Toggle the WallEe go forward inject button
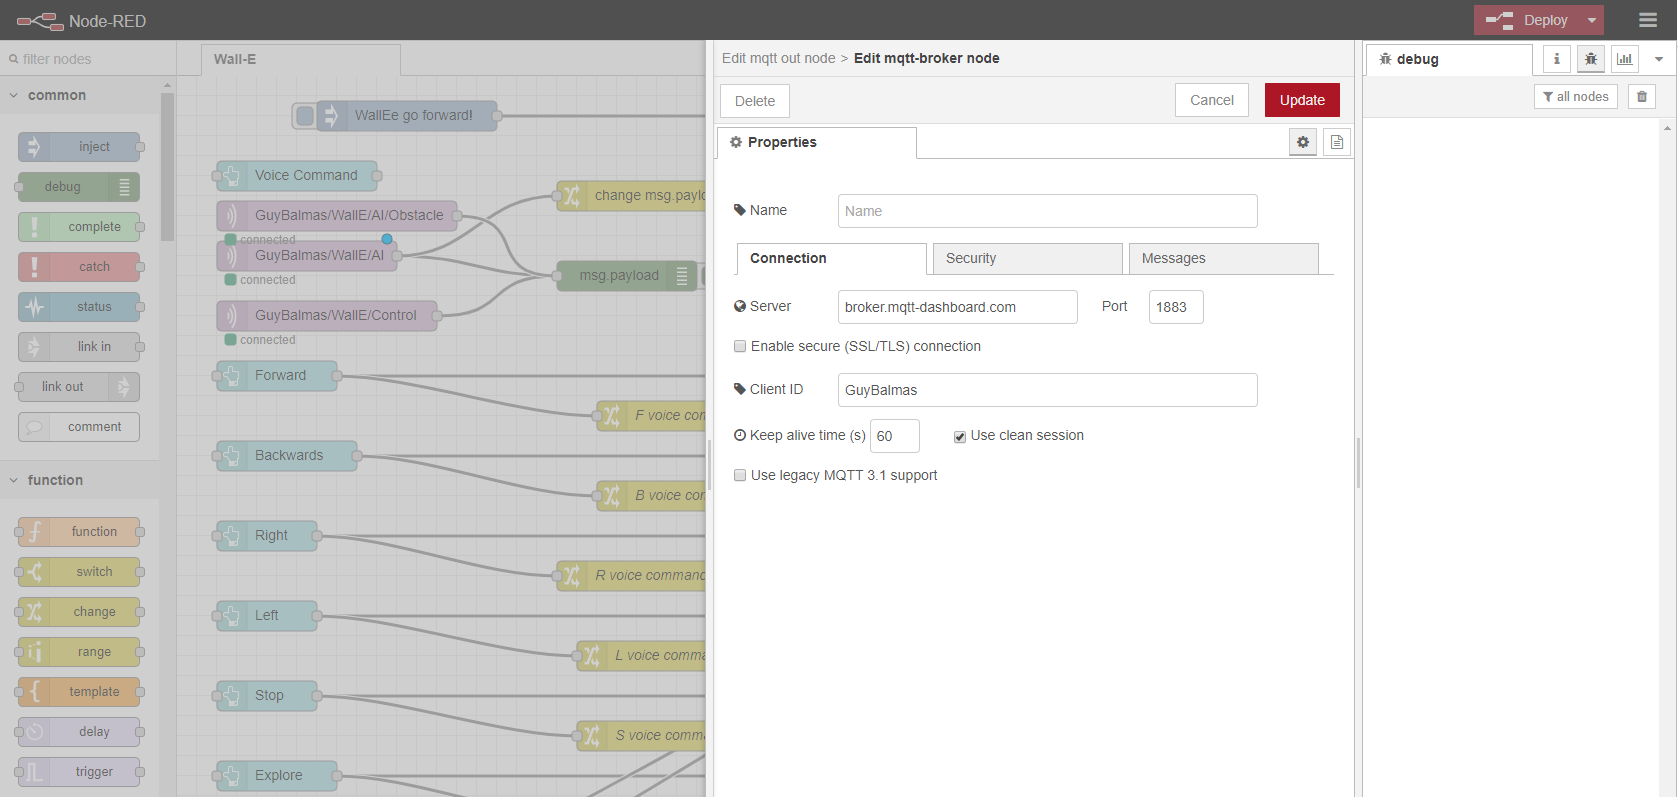The image size is (1679, 797). pyautogui.click(x=305, y=116)
